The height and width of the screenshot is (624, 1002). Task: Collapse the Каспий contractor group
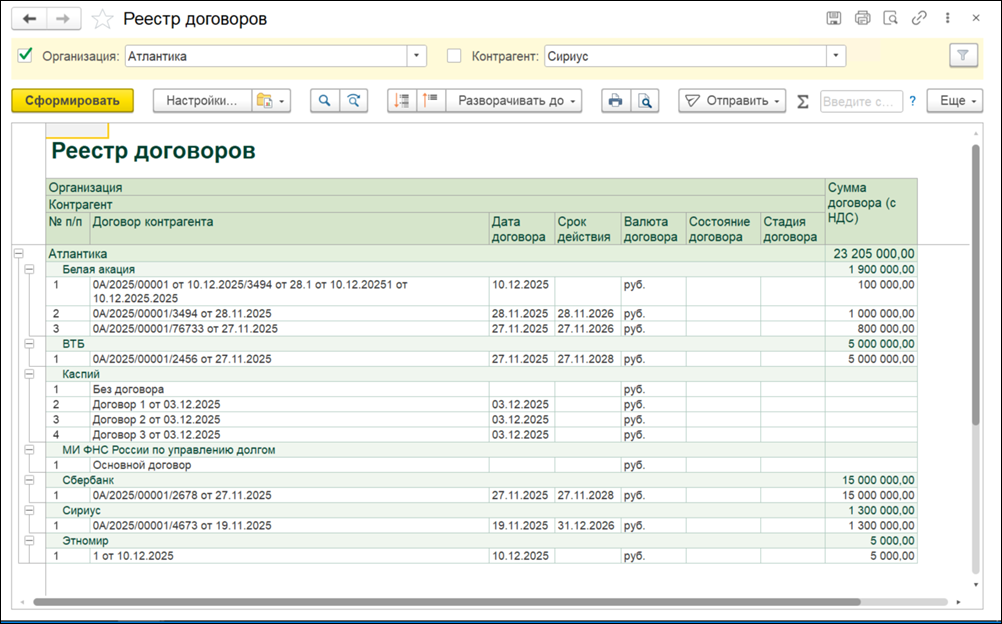click(29, 374)
